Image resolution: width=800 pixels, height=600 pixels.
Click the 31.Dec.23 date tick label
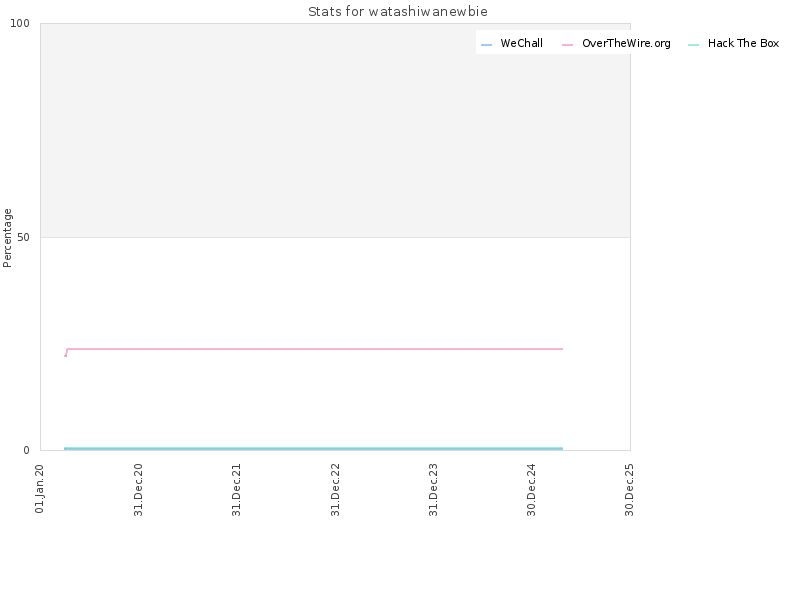[x=433, y=490]
